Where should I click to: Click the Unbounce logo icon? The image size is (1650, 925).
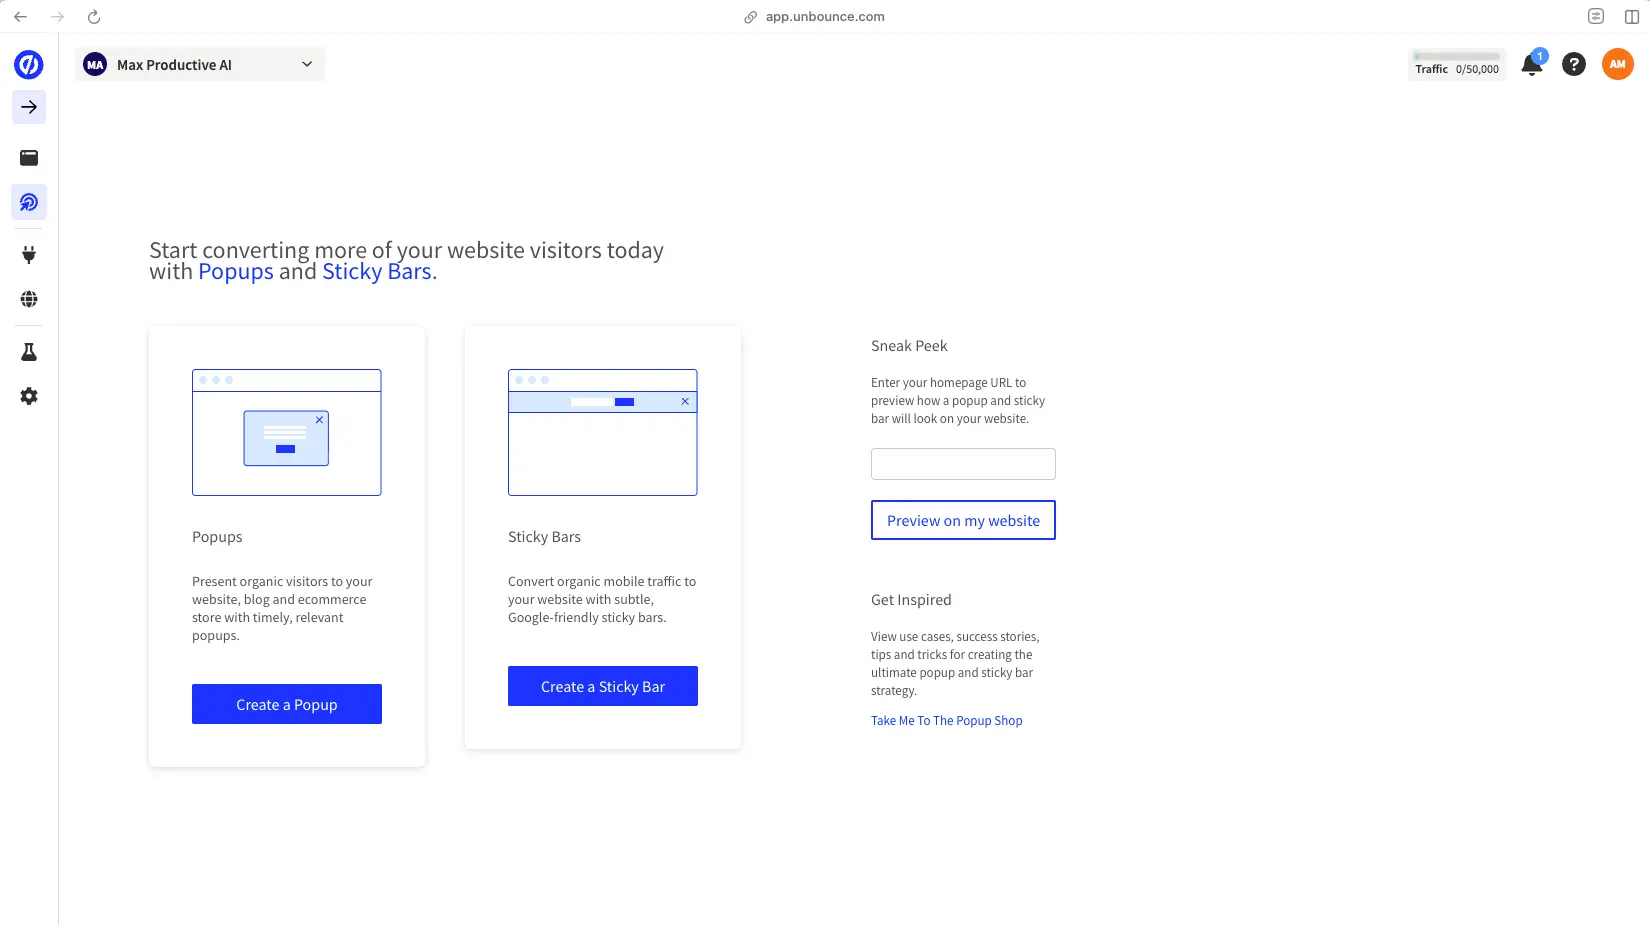28,64
